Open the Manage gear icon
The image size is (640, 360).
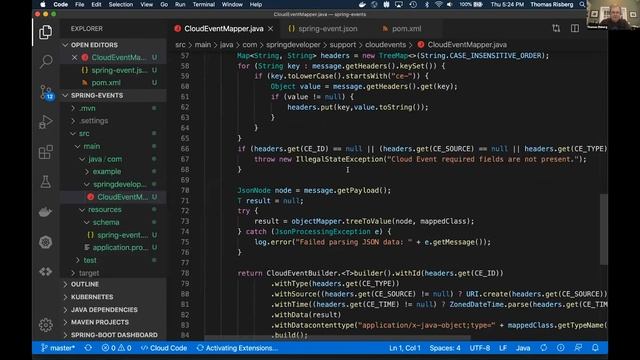coord(46,325)
